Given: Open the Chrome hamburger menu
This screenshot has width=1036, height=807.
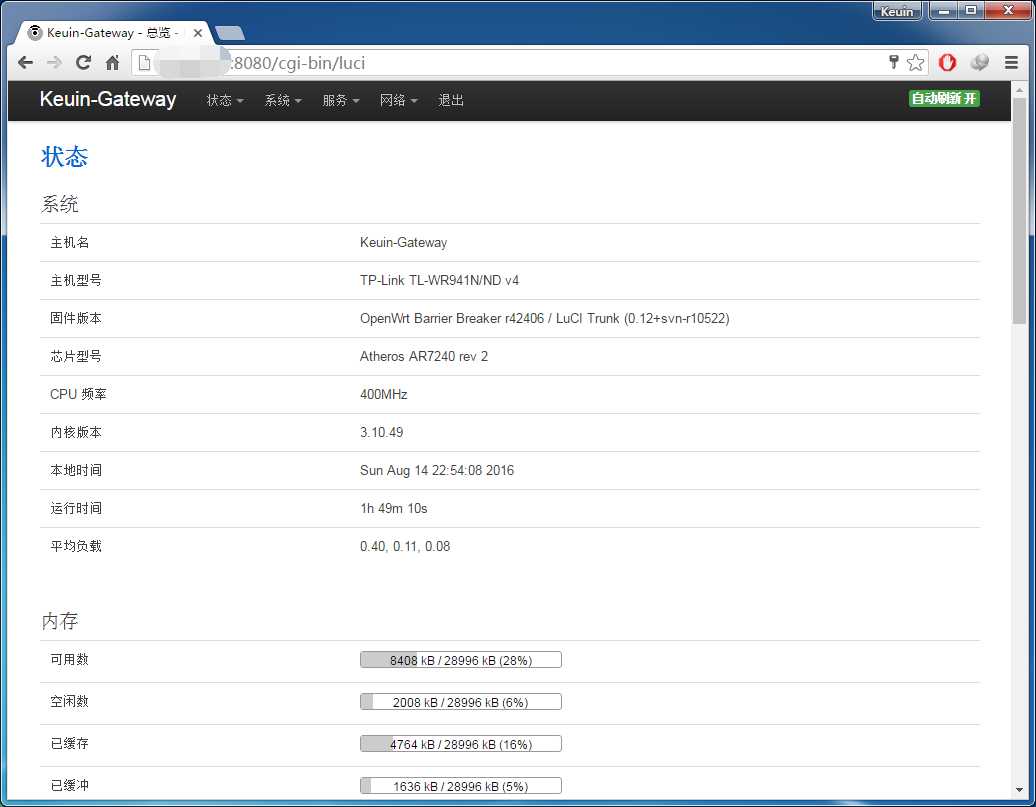Looking at the screenshot, I should point(1011,63).
